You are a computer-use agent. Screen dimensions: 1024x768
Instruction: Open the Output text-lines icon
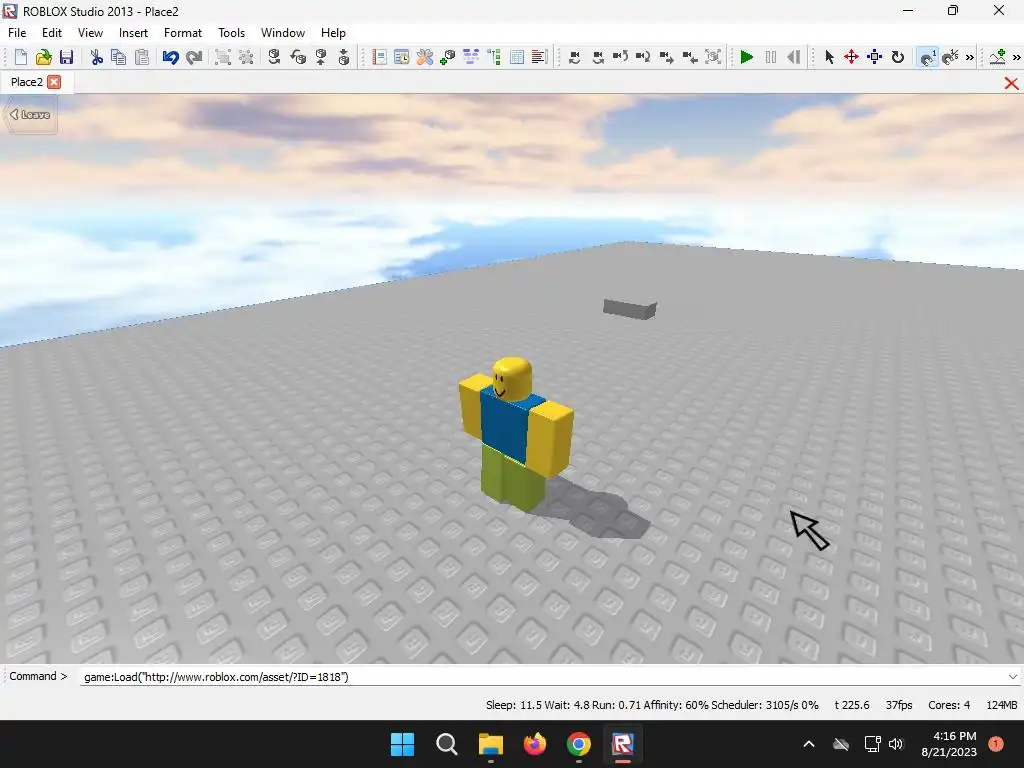pos(539,57)
